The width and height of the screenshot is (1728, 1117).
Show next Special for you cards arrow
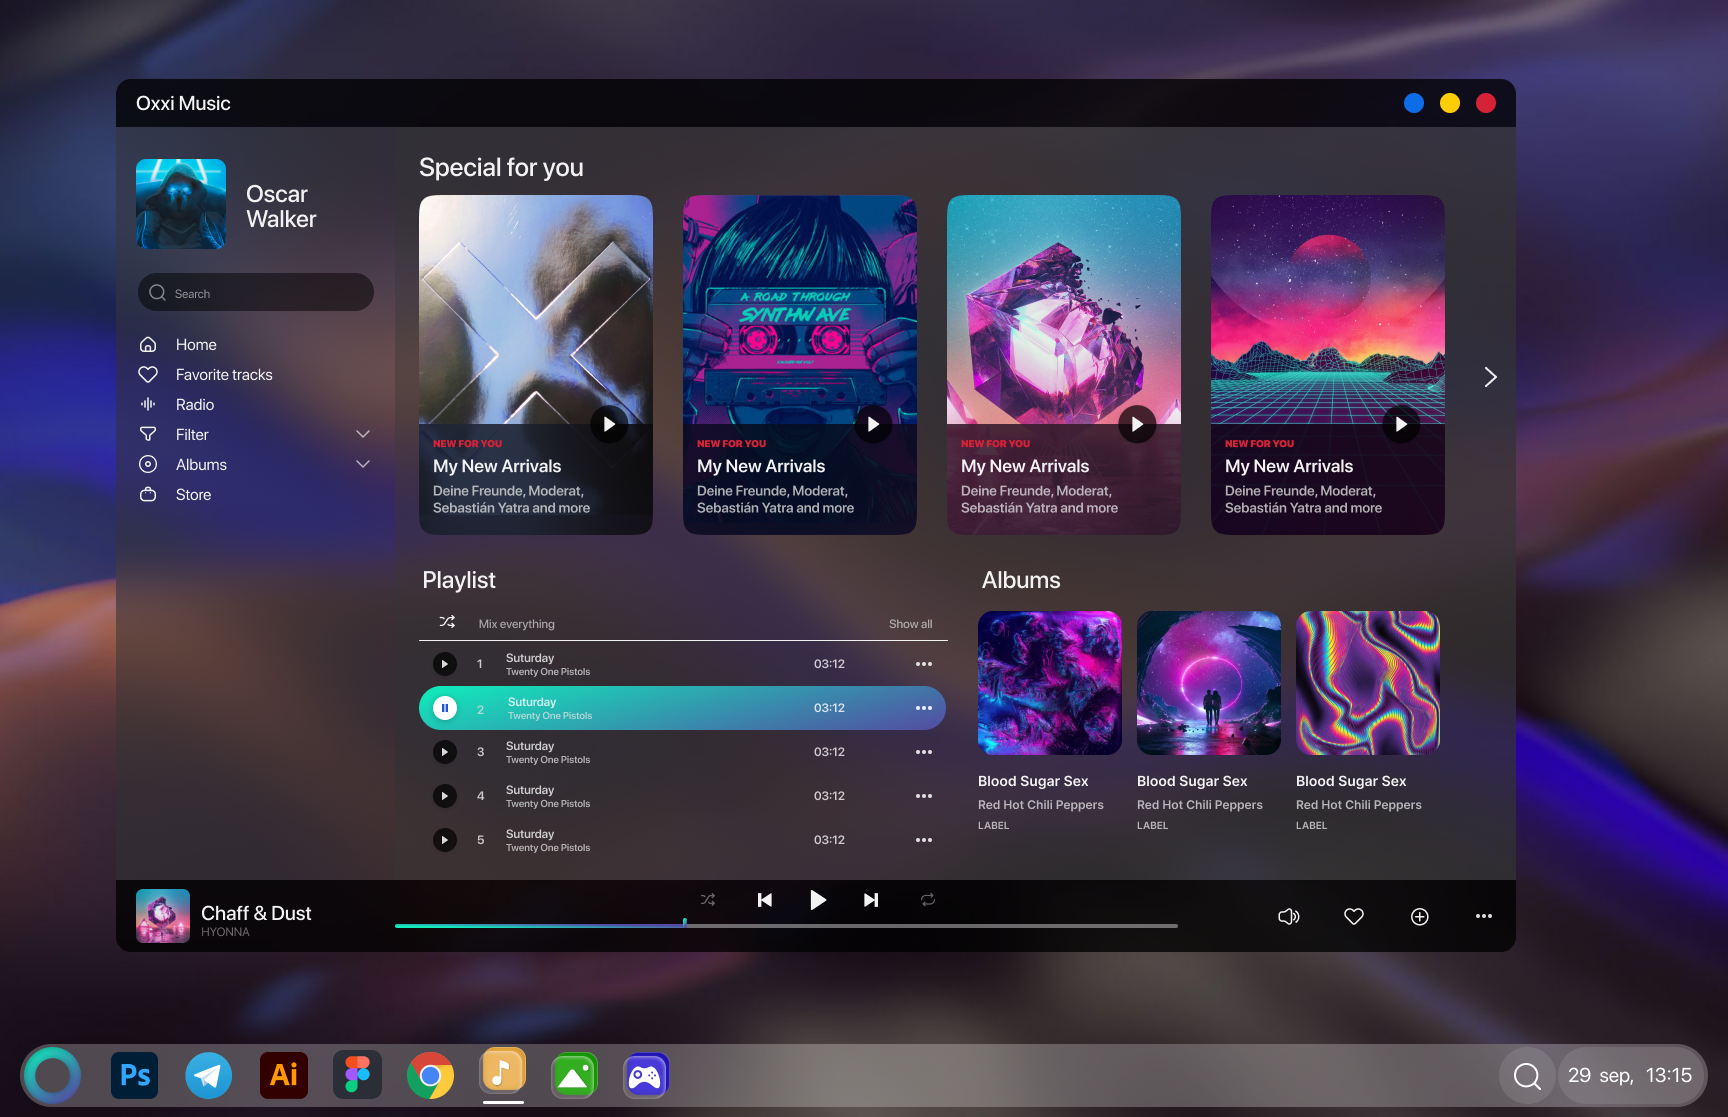1490,377
